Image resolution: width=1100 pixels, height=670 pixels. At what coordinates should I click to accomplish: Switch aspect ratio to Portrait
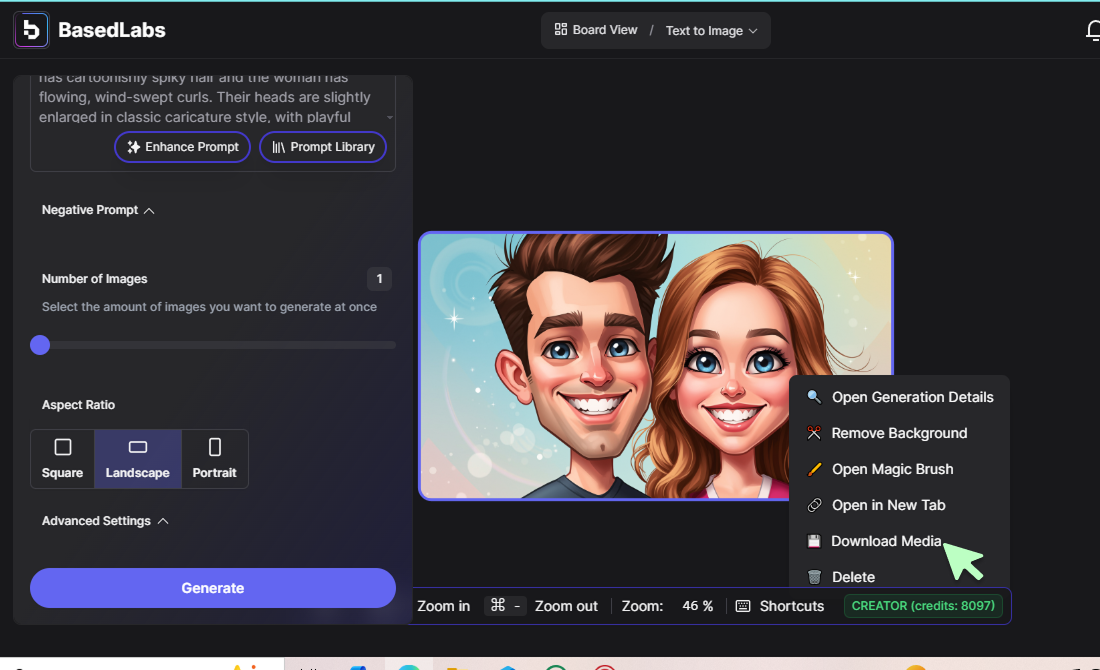[214, 459]
